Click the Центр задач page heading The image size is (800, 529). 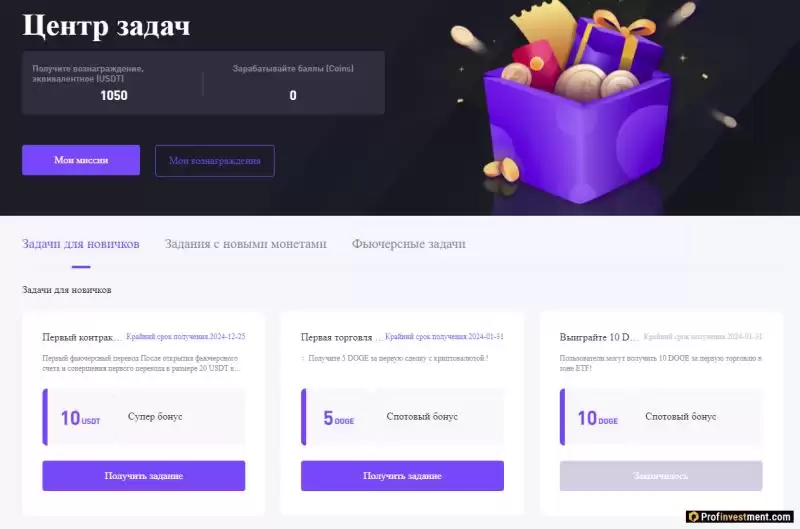point(106,25)
